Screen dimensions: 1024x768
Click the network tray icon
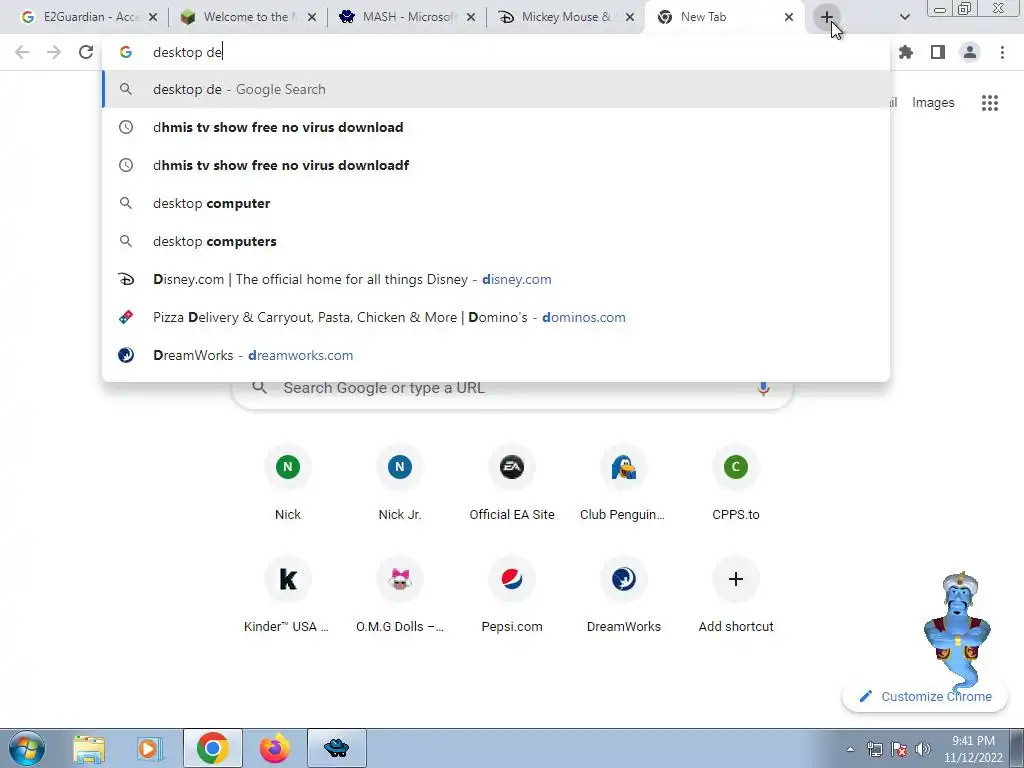(x=874, y=749)
